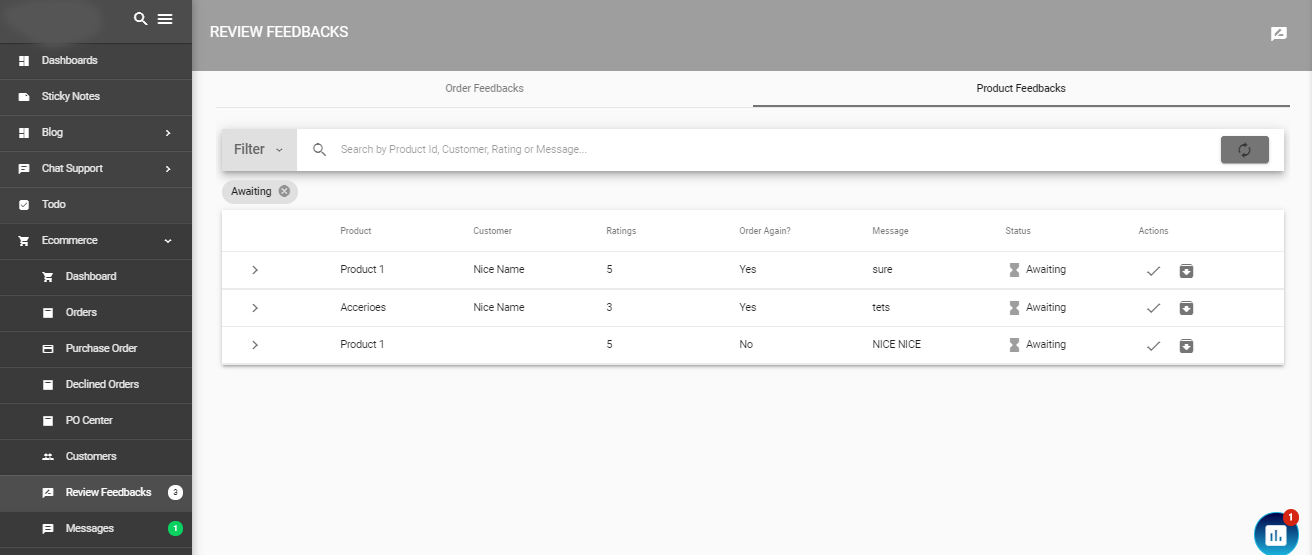This screenshot has height=555, width=1312.
Task: Click the Ecommerce Dashboard cart icon
Action: 48,277
